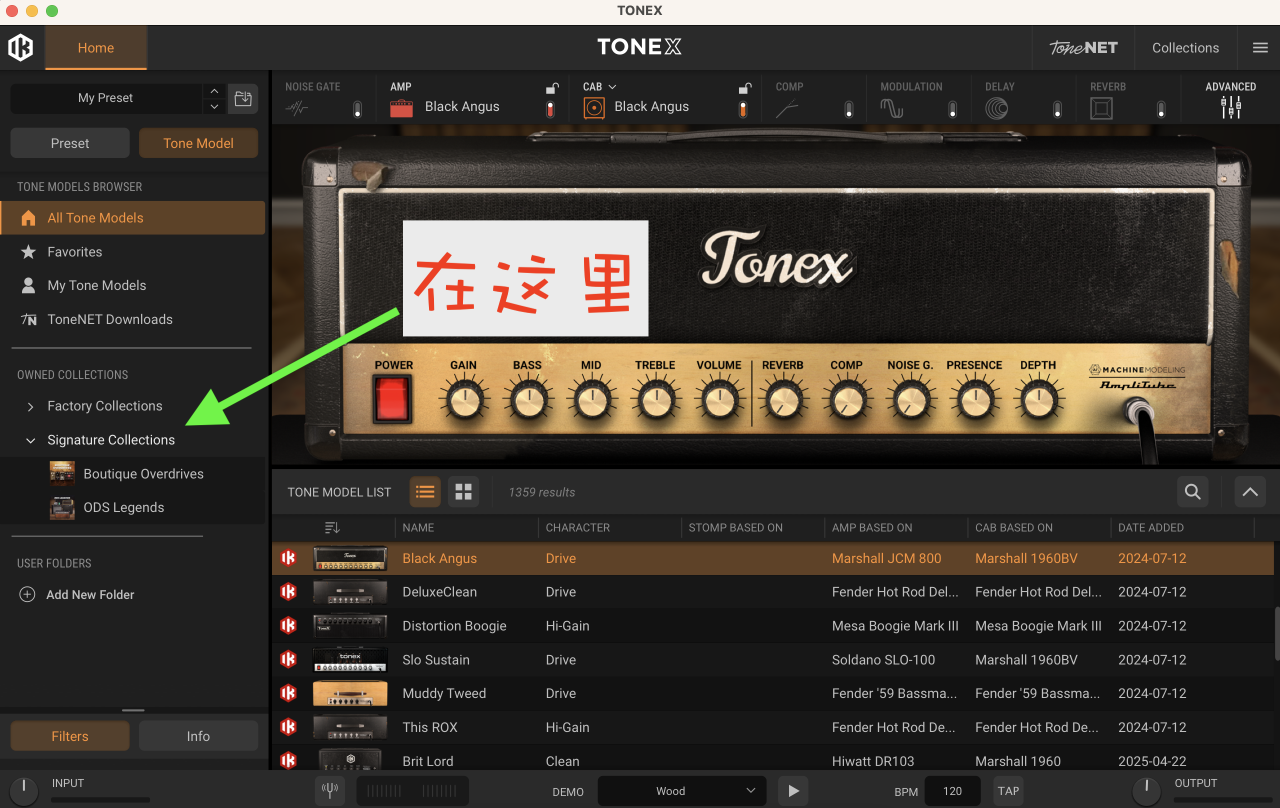Select the Distortion Boogie tone model row
This screenshot has width=1280, height=808.
[773, 626]
